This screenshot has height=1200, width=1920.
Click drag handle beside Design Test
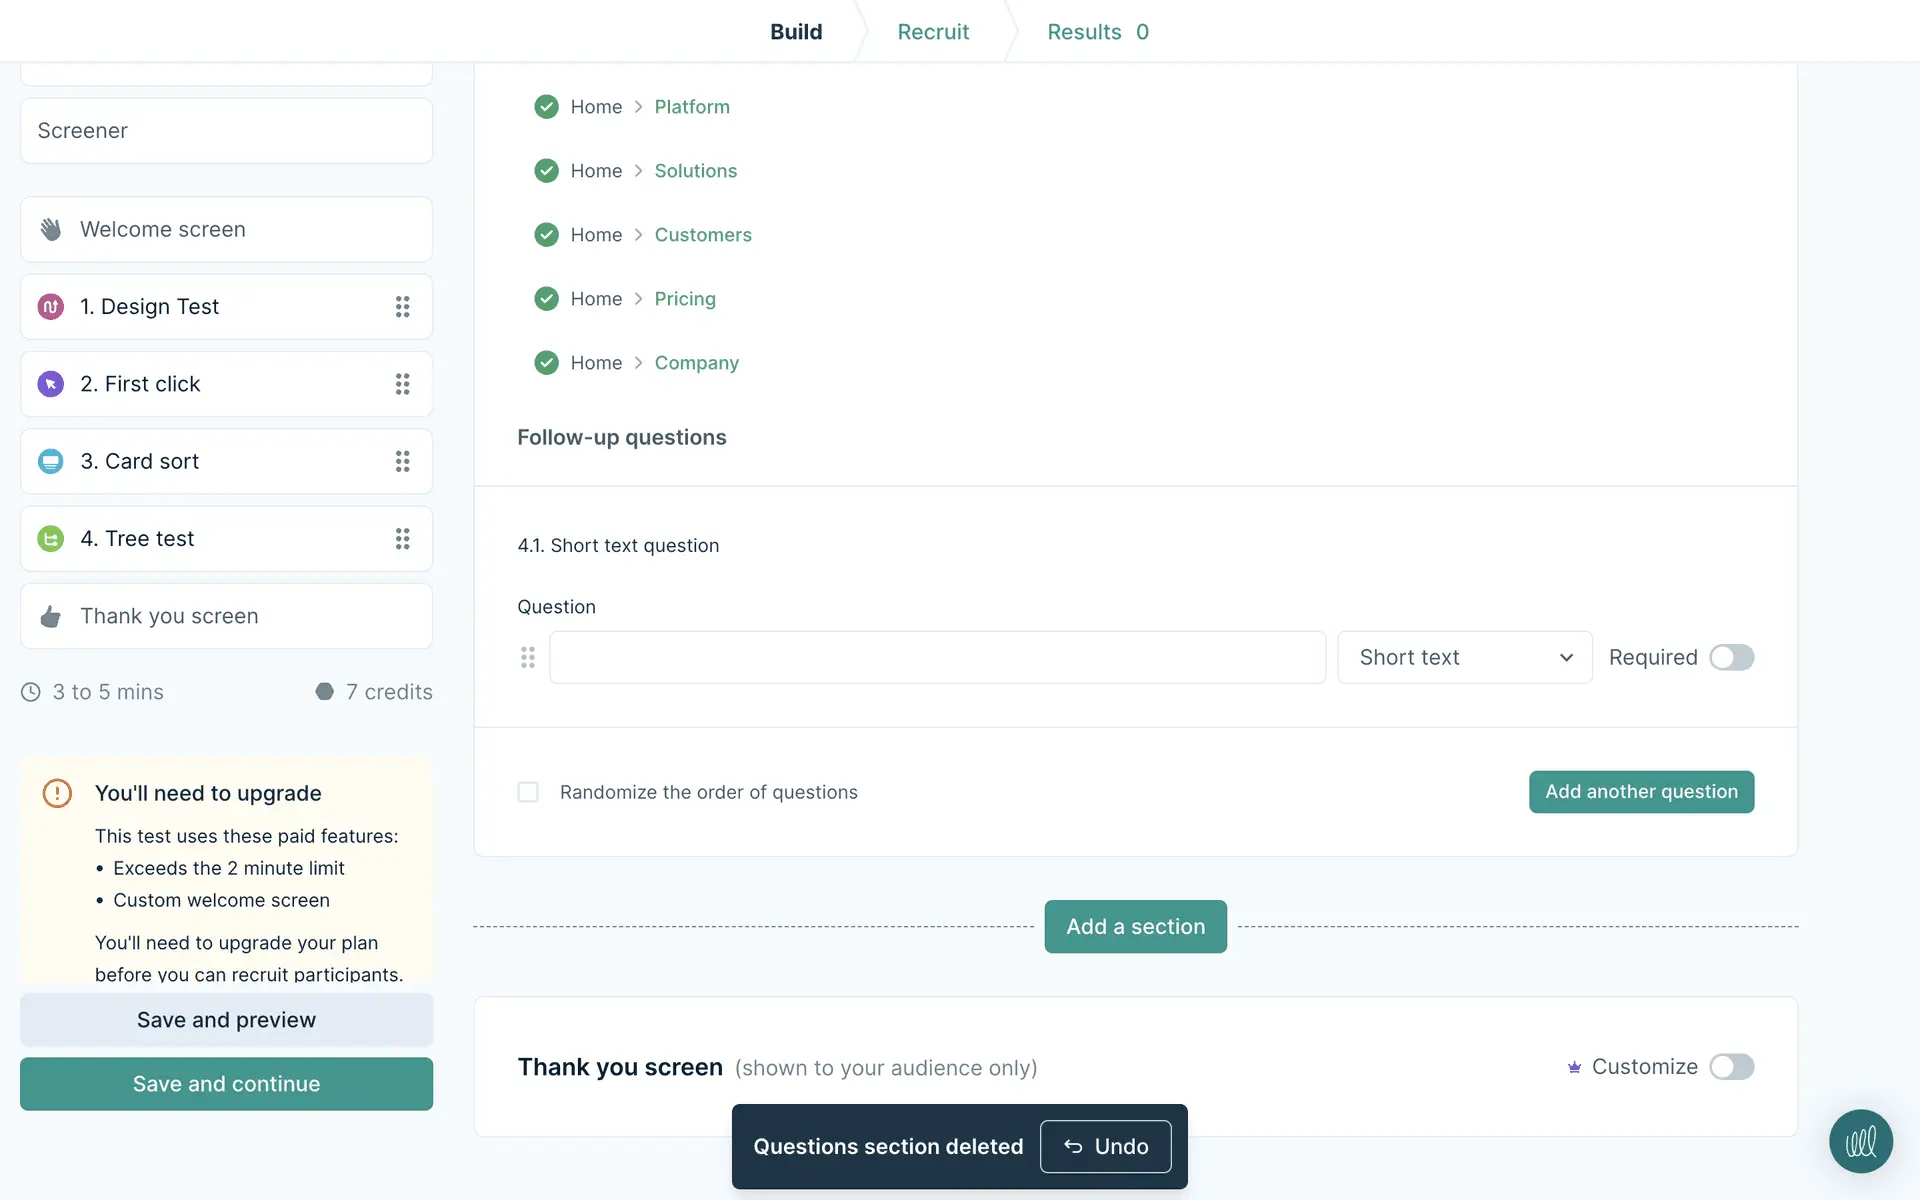click(x=402, y=307)
